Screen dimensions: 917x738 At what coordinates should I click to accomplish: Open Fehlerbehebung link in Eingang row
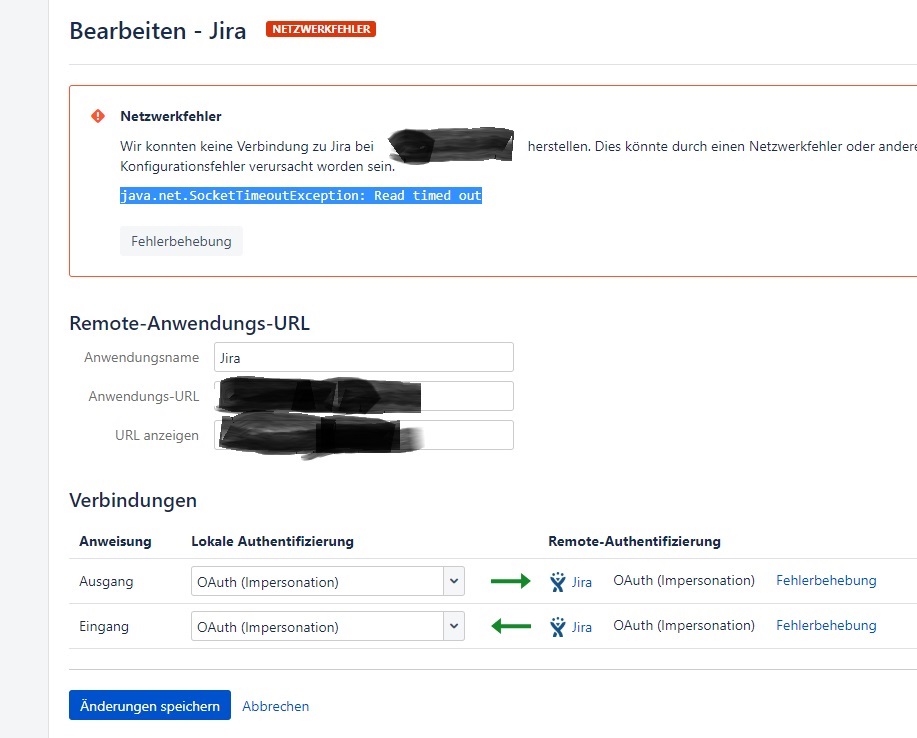(826, 625)
